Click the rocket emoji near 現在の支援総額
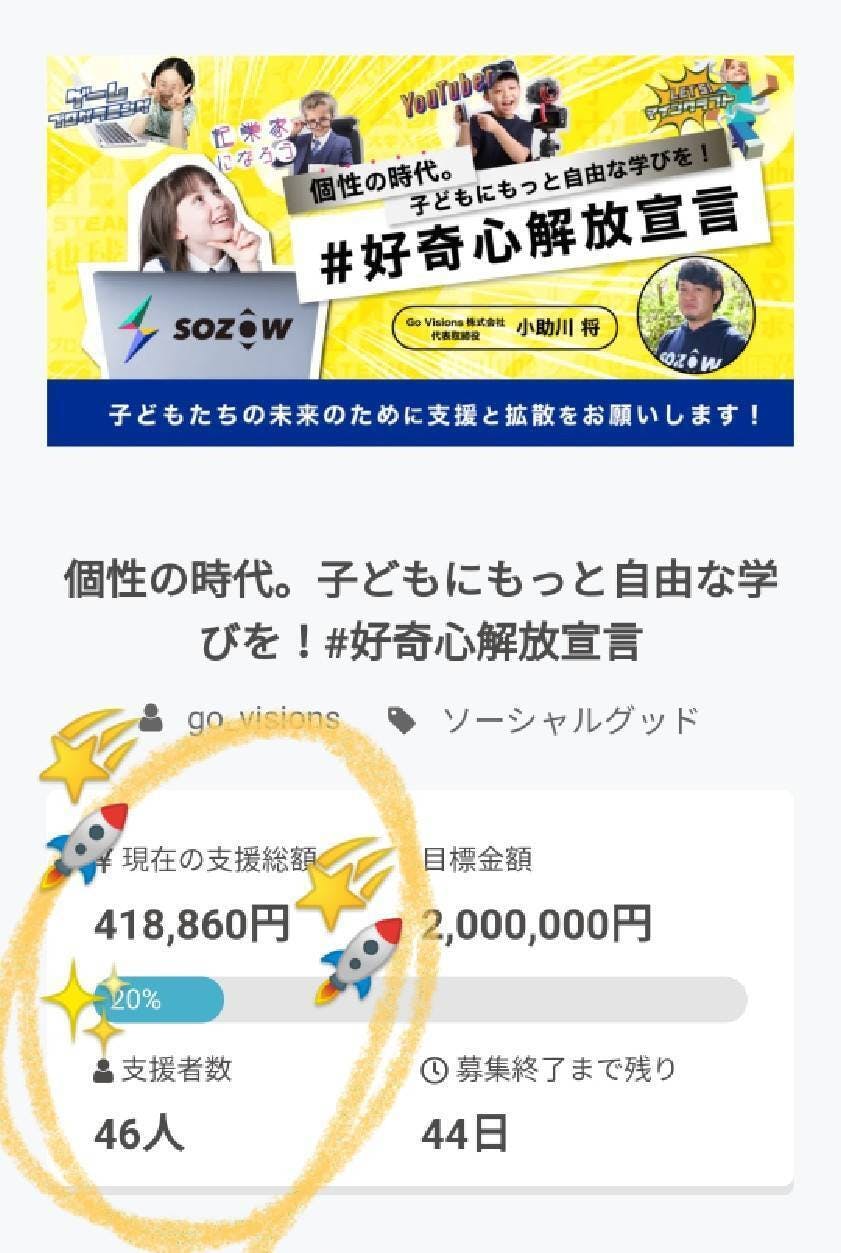Viewport: 841px width, 1253px height. click(84, 845)
